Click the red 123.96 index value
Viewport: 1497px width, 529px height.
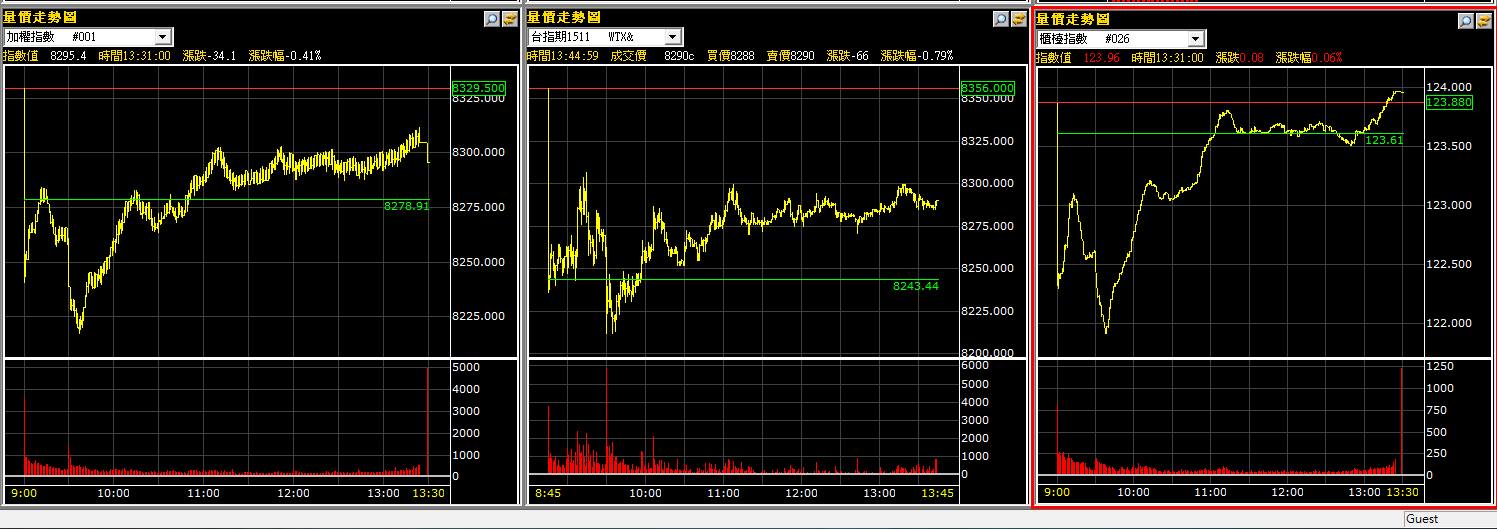(1101, 58)
